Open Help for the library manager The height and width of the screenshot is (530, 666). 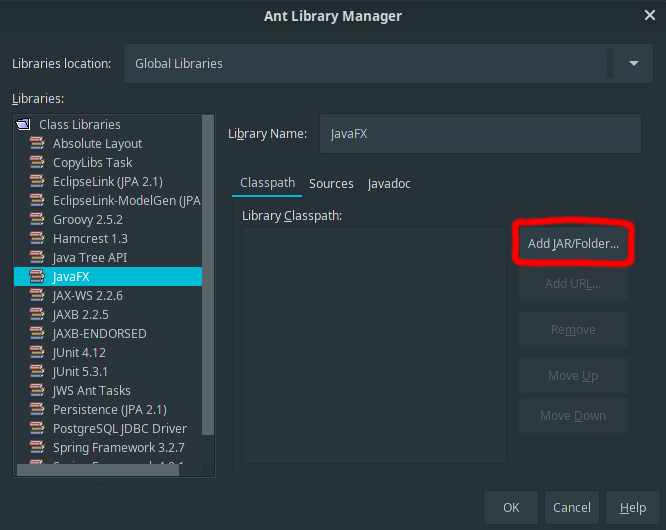(x=632, y=508)
